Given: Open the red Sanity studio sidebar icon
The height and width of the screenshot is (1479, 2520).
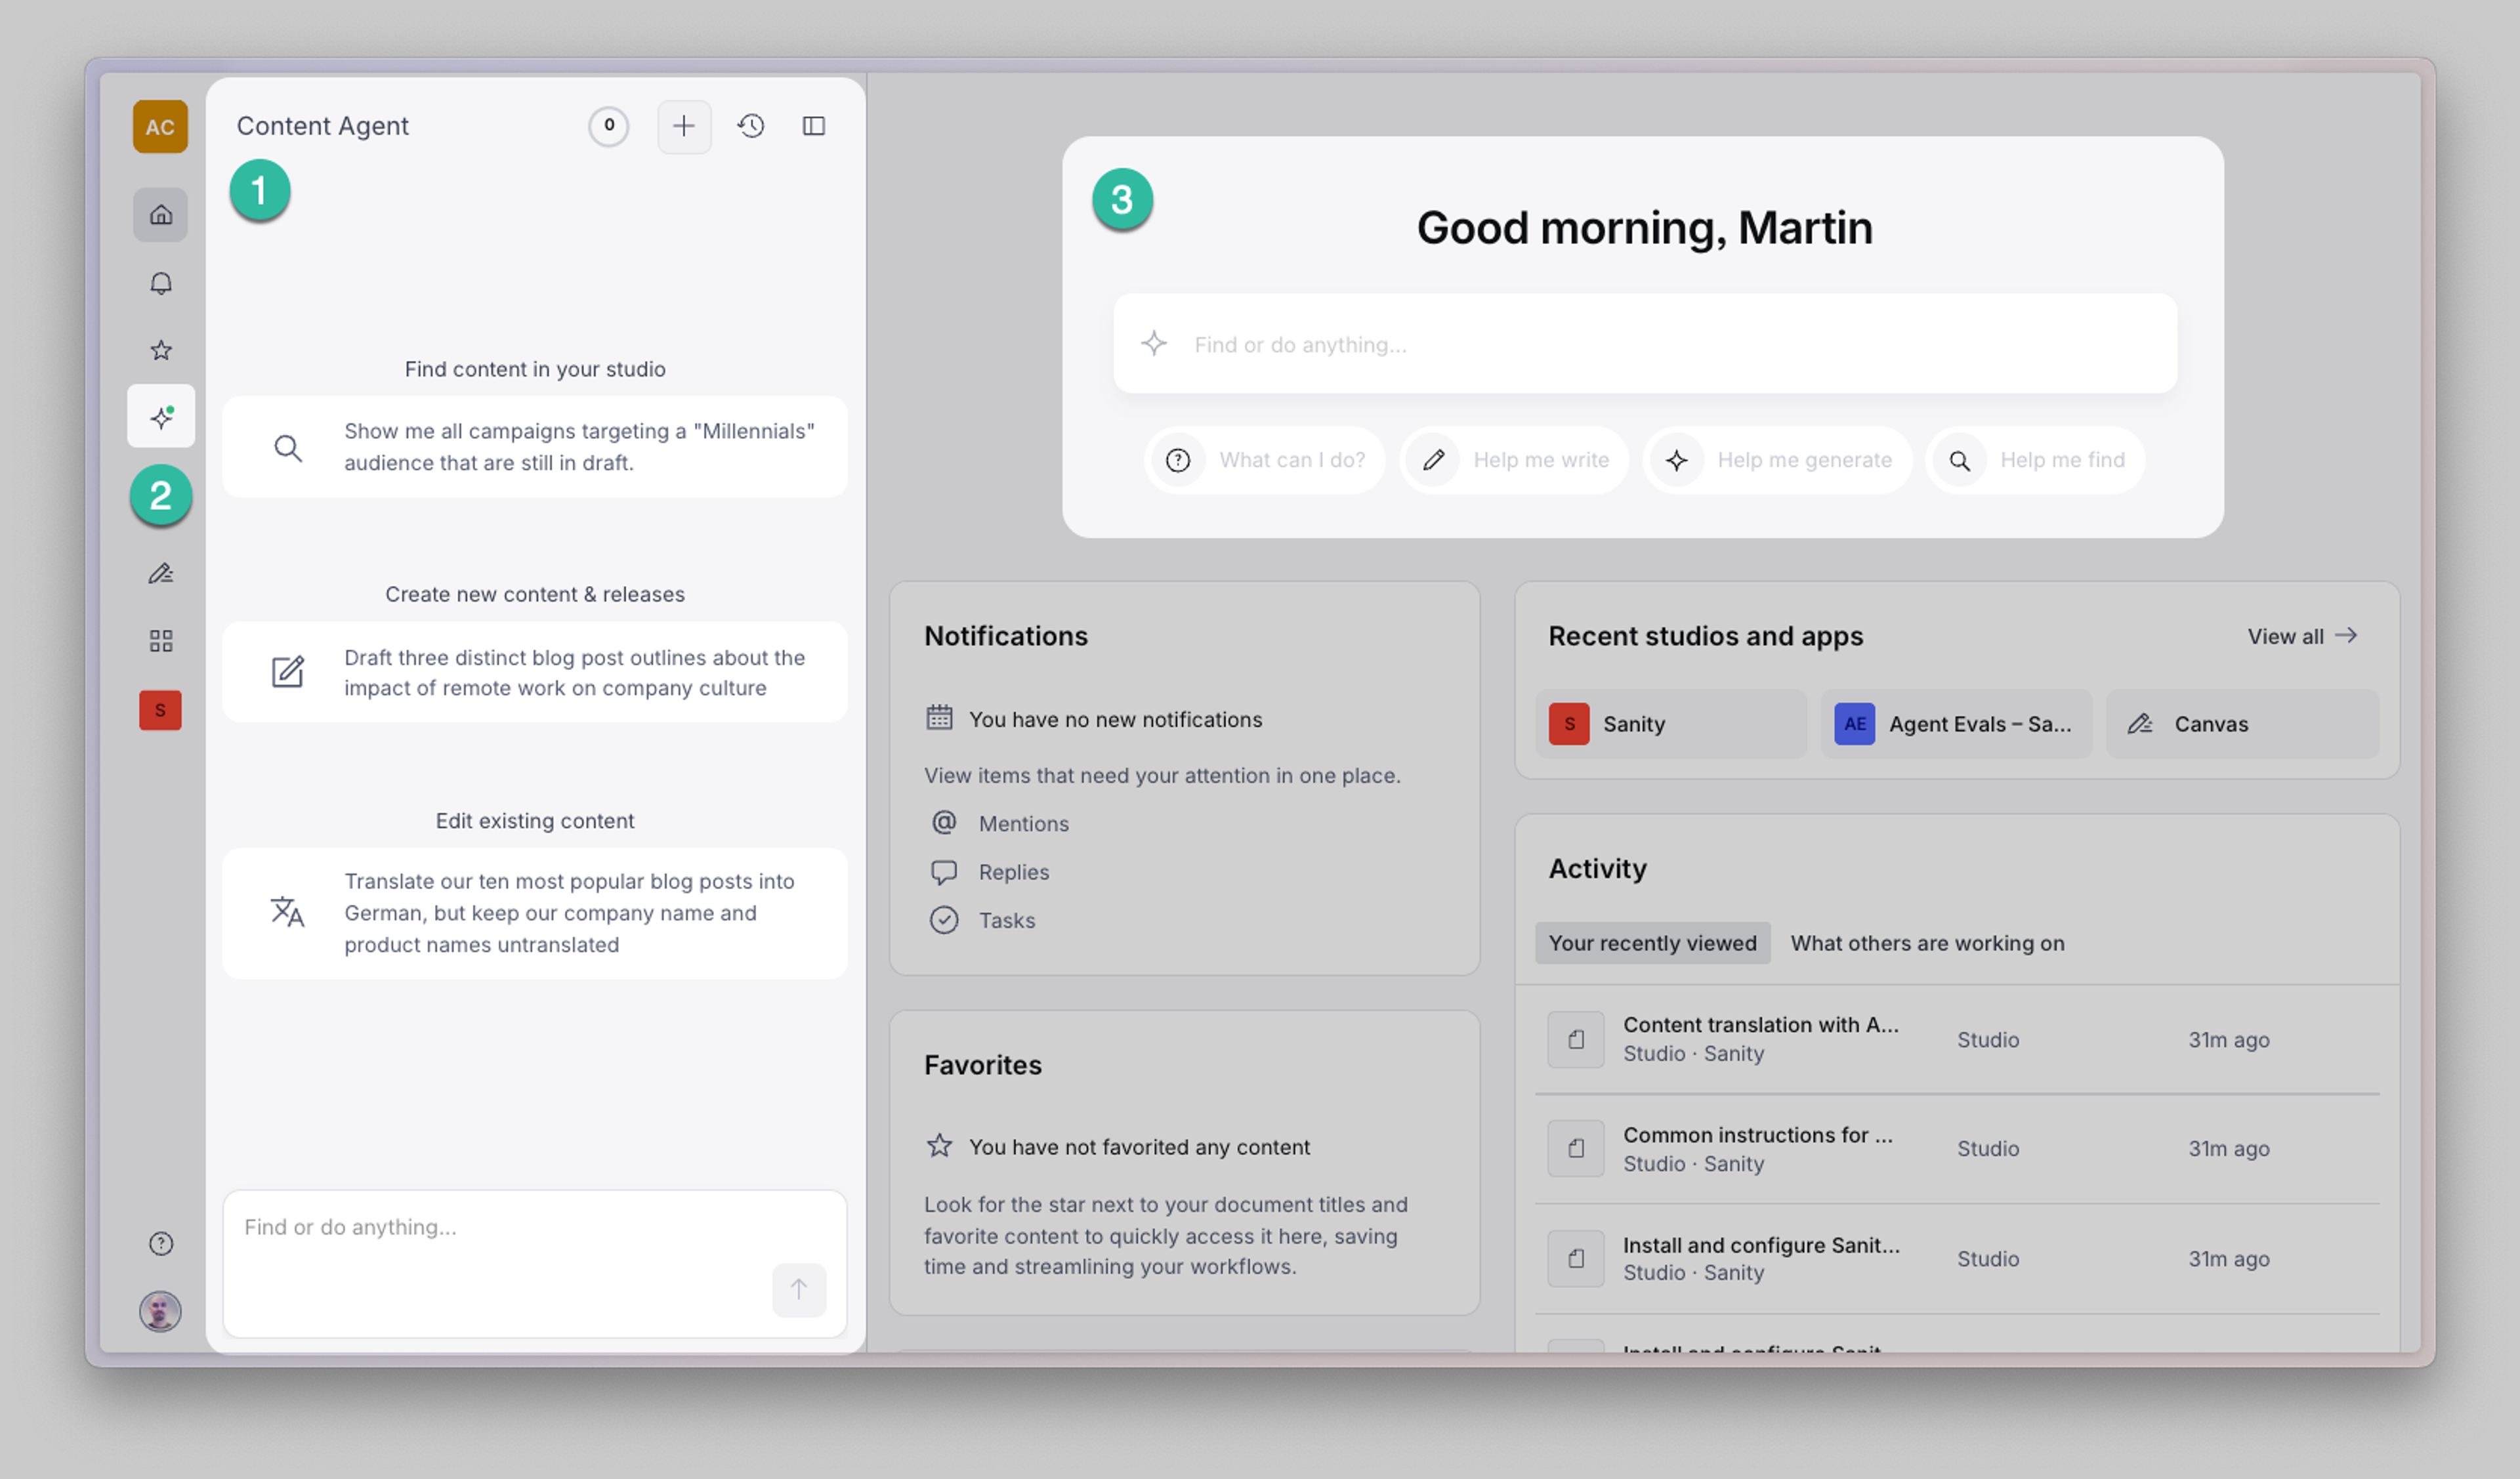Looking at the screenshot, I should point(160,710).
